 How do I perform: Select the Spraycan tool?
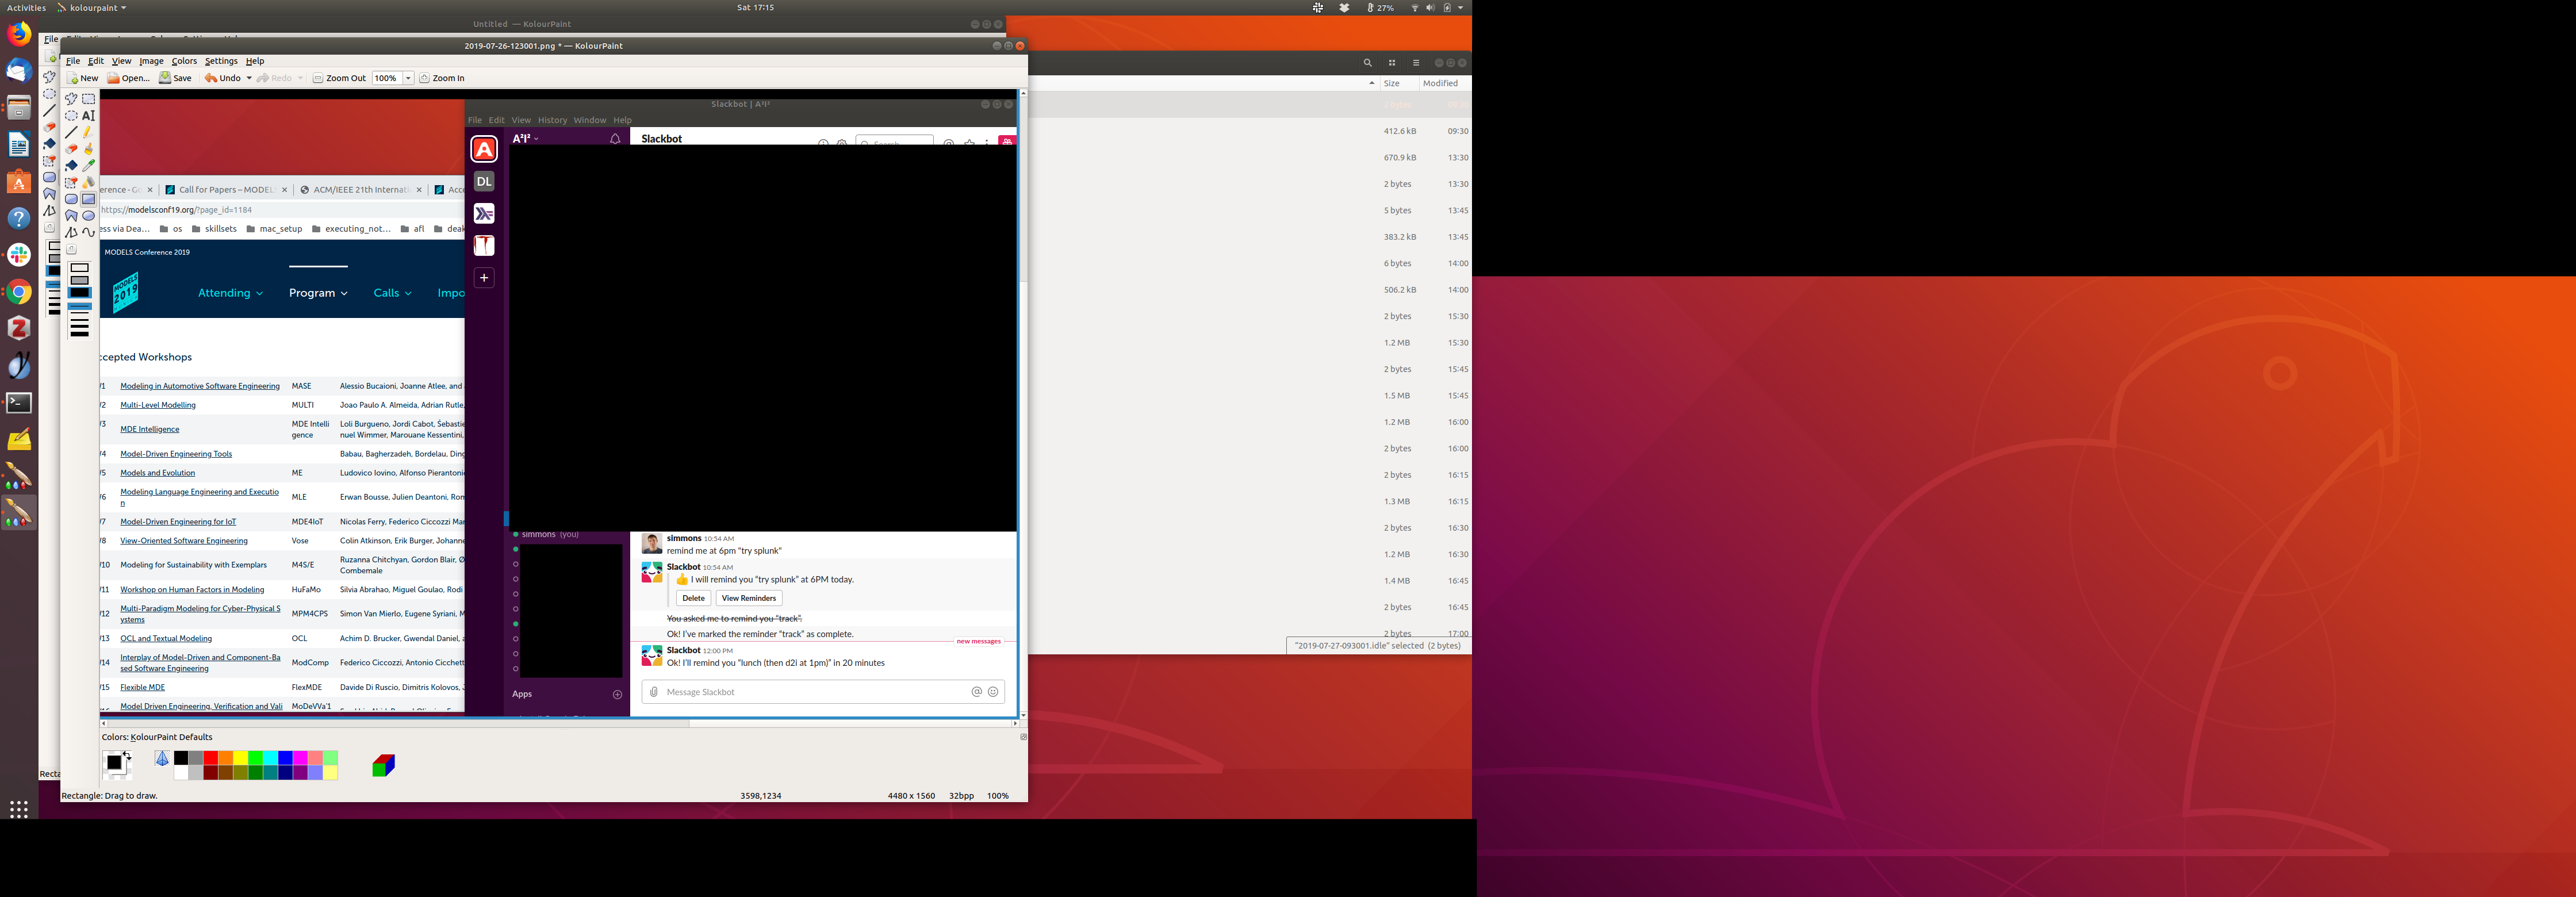[x=88, y=182]
